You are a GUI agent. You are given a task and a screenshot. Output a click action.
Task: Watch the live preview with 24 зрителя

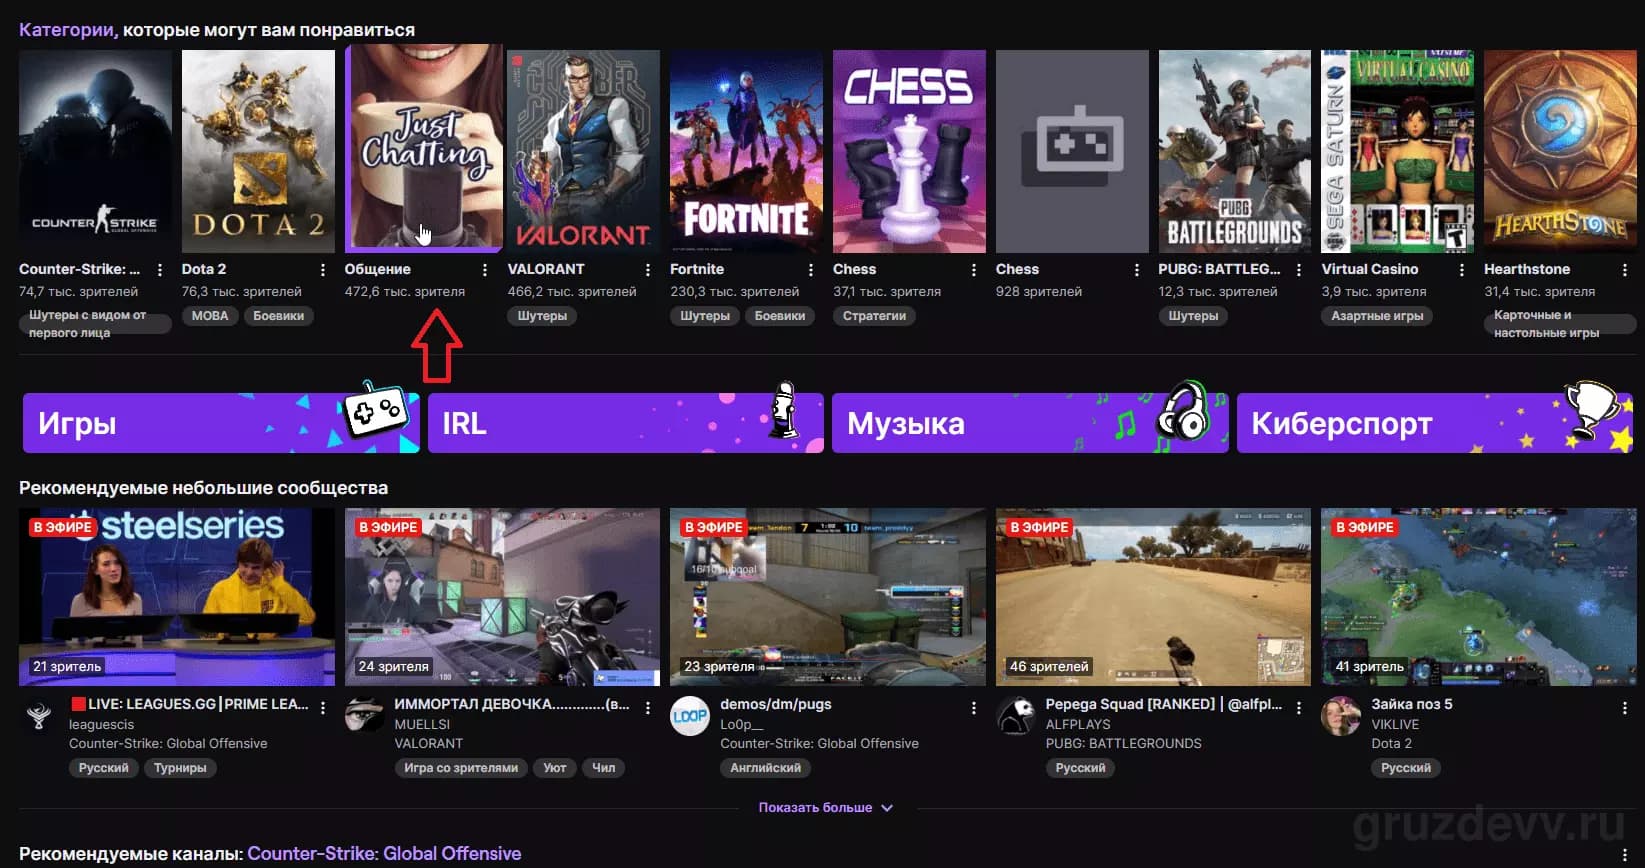point(502,597)
